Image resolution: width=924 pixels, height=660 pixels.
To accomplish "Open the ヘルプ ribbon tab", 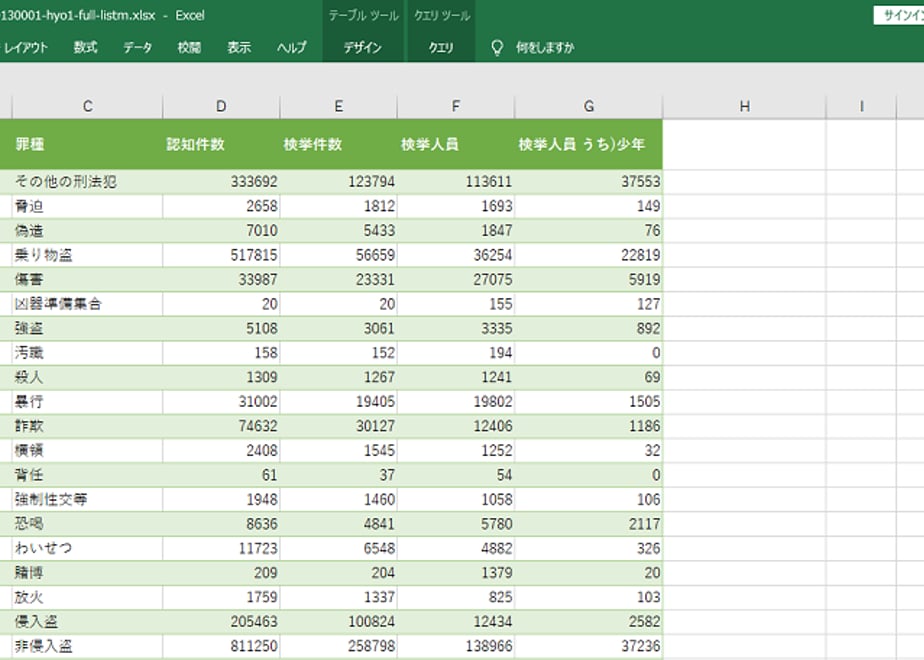I will (x=292, y=47).
